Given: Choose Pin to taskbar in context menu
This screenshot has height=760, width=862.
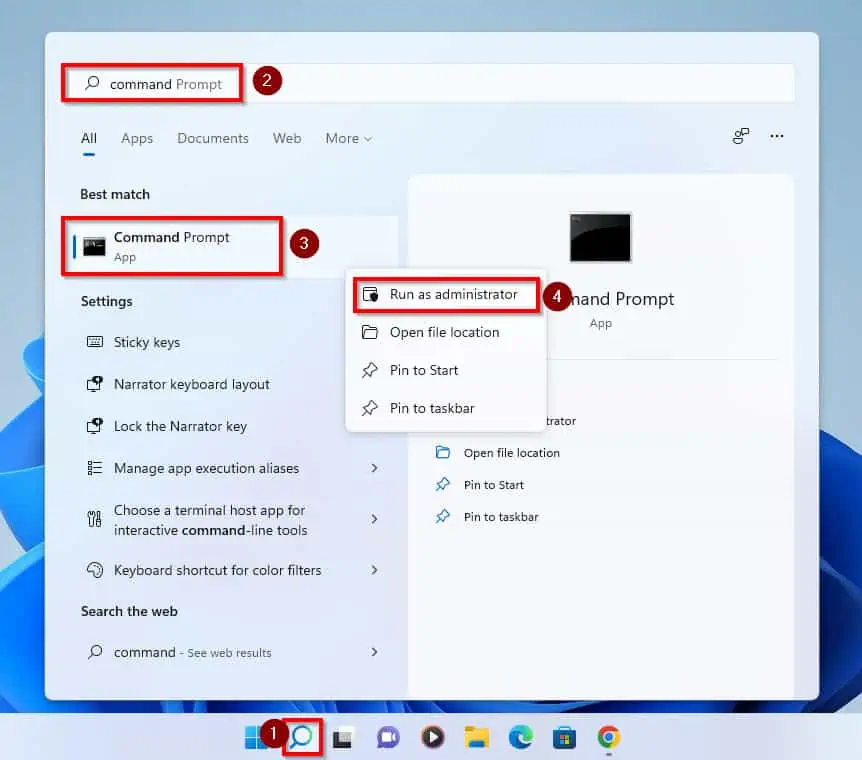Looking at the screenshot, I should 446,408.
